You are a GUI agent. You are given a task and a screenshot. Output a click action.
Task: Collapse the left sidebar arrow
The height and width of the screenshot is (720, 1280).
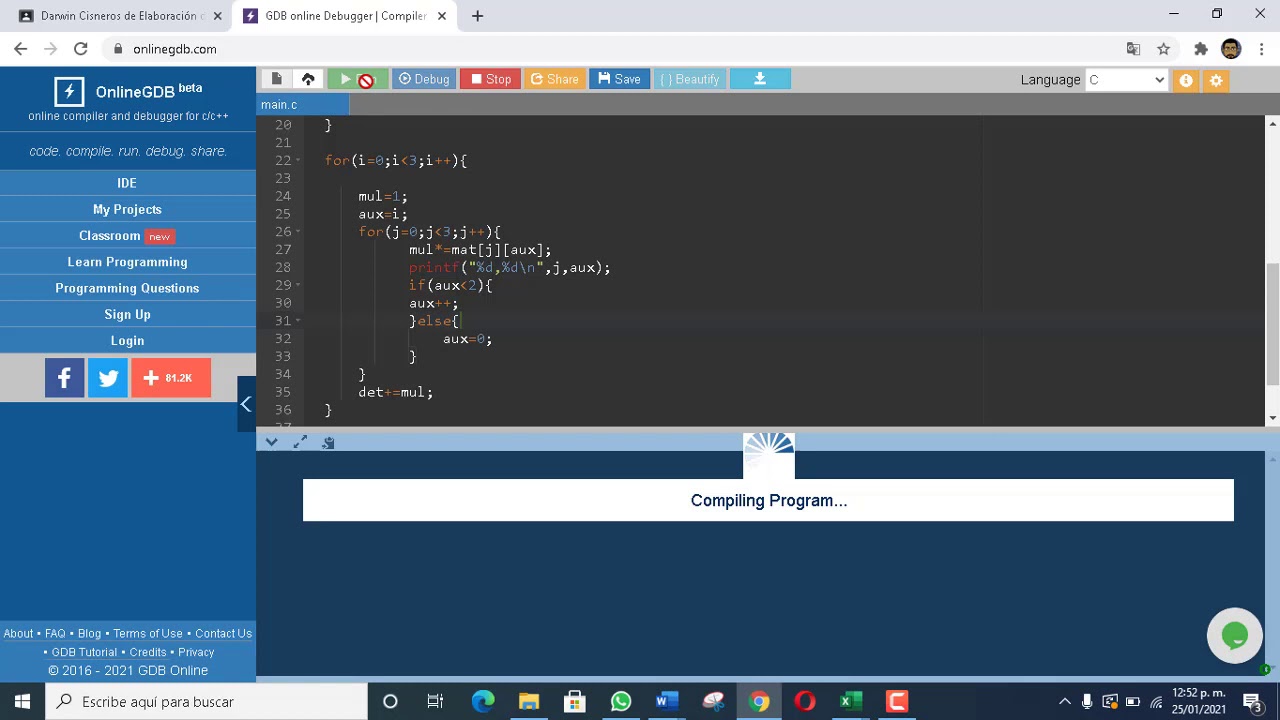(x=246, y=404)
